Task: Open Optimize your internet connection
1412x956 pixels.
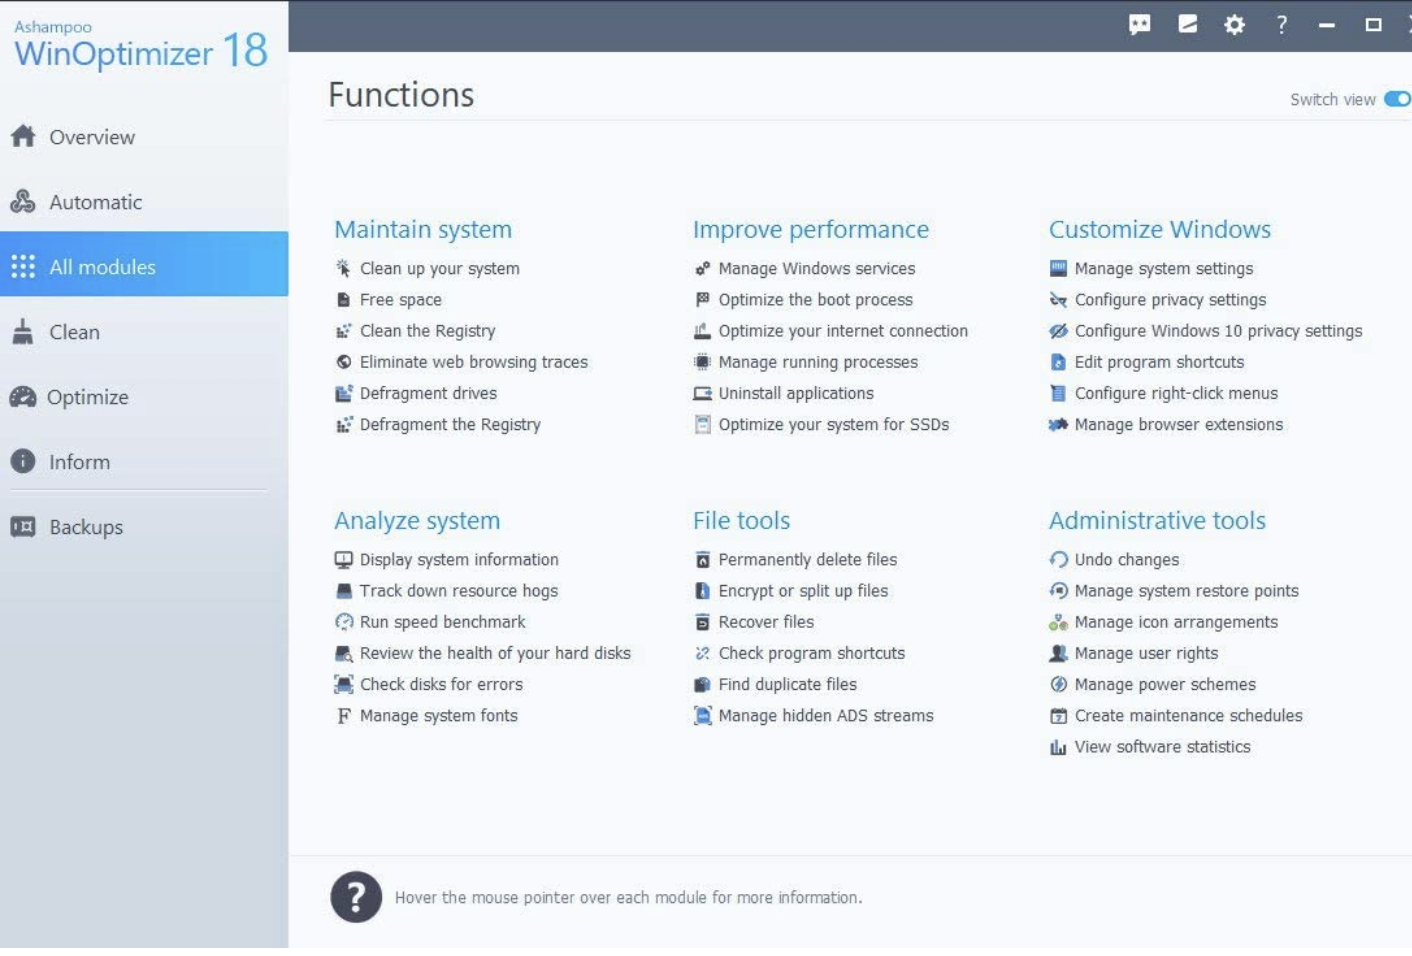Action: pos(842,331)
